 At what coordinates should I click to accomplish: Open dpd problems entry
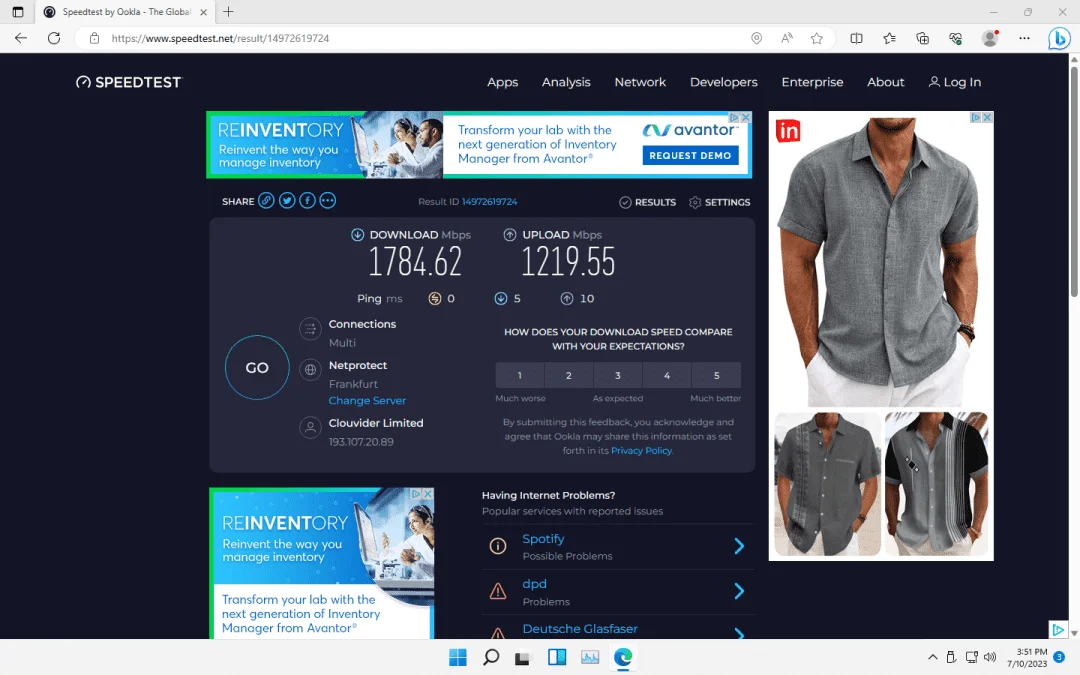[534, 583]
